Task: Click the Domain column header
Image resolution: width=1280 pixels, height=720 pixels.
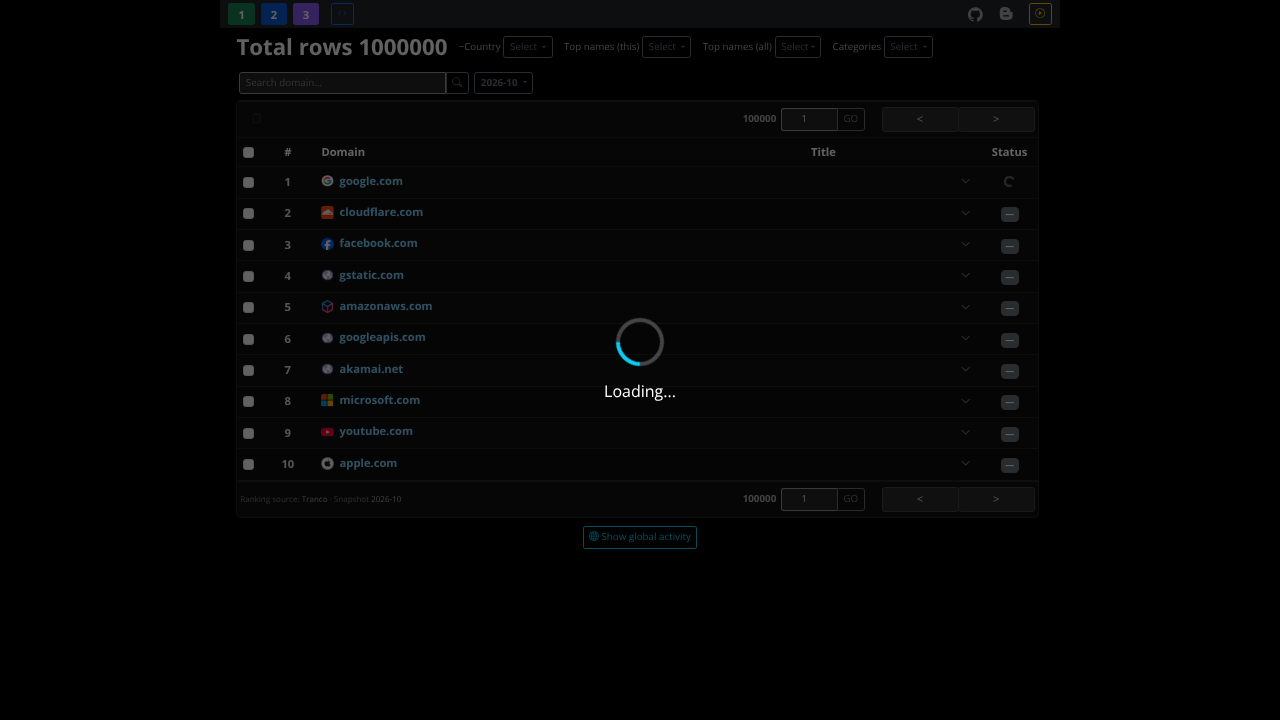Action: (x=343, y=152)
